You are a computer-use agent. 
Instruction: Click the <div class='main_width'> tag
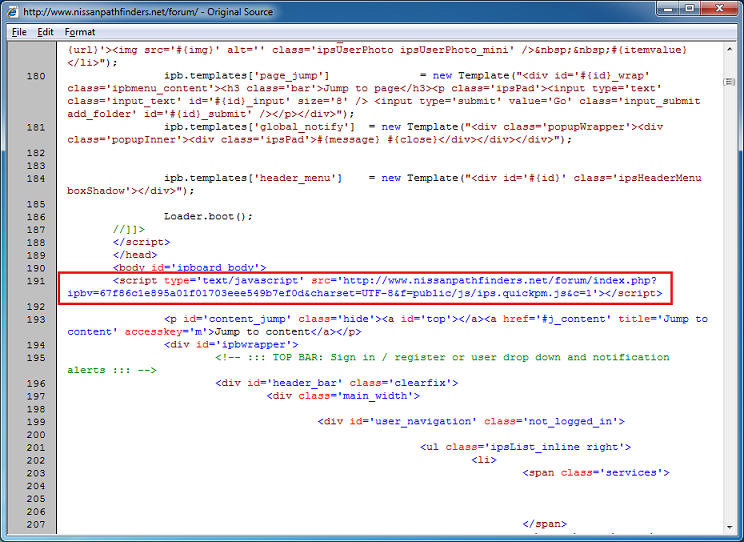point(343,396)
